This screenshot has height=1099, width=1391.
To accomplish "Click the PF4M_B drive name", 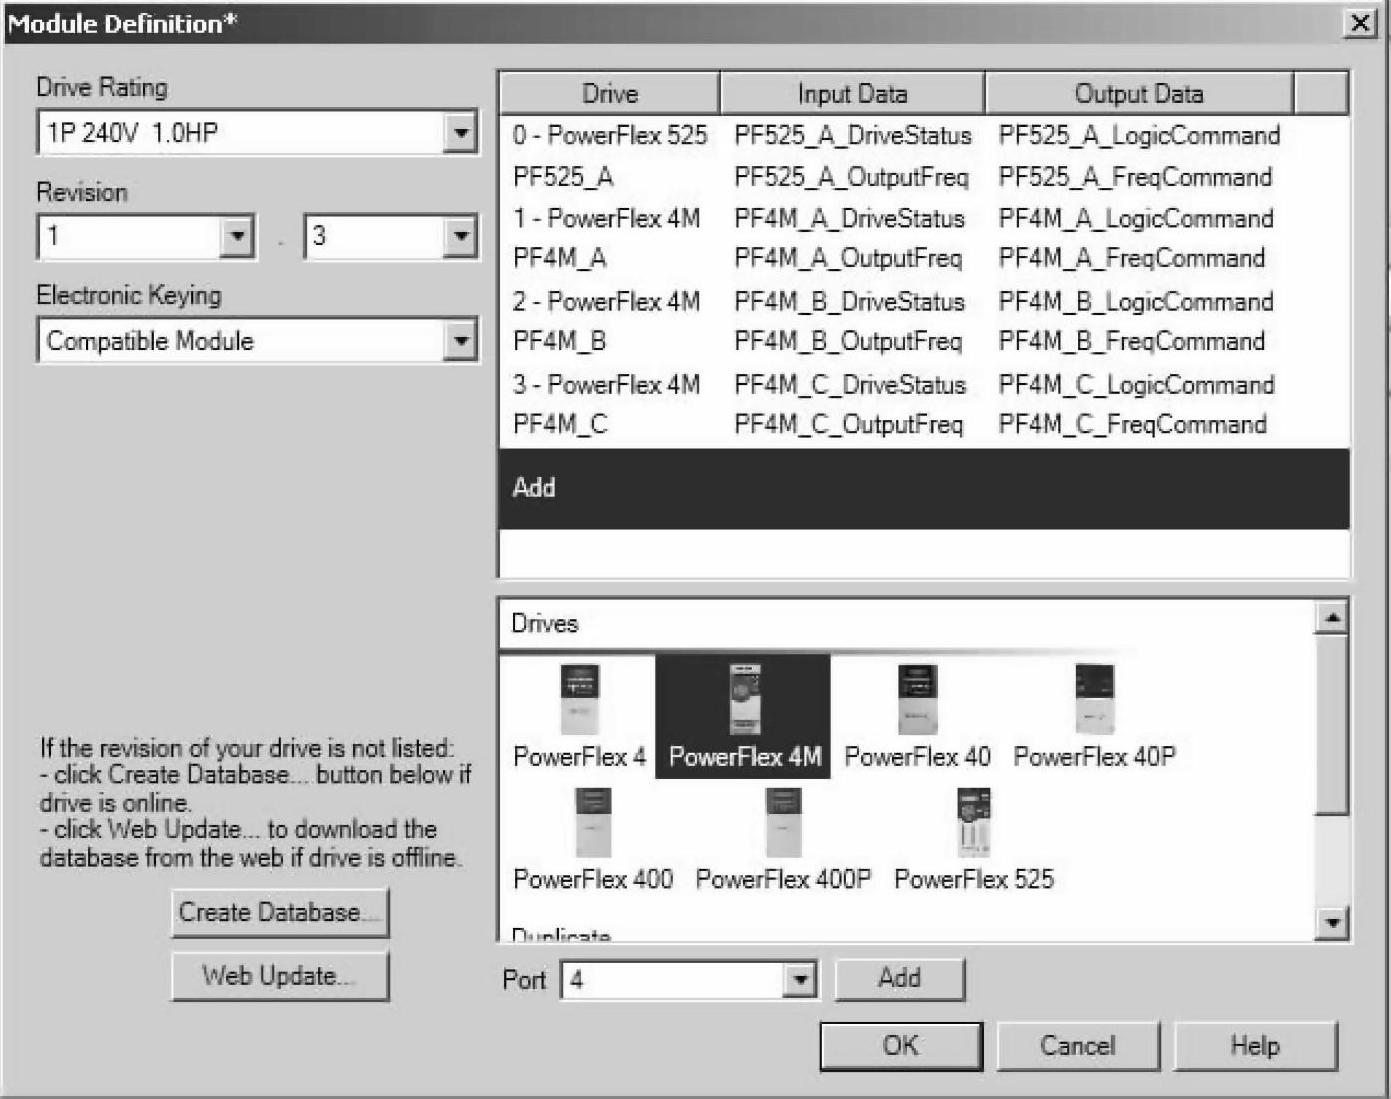I will point(559,341).
